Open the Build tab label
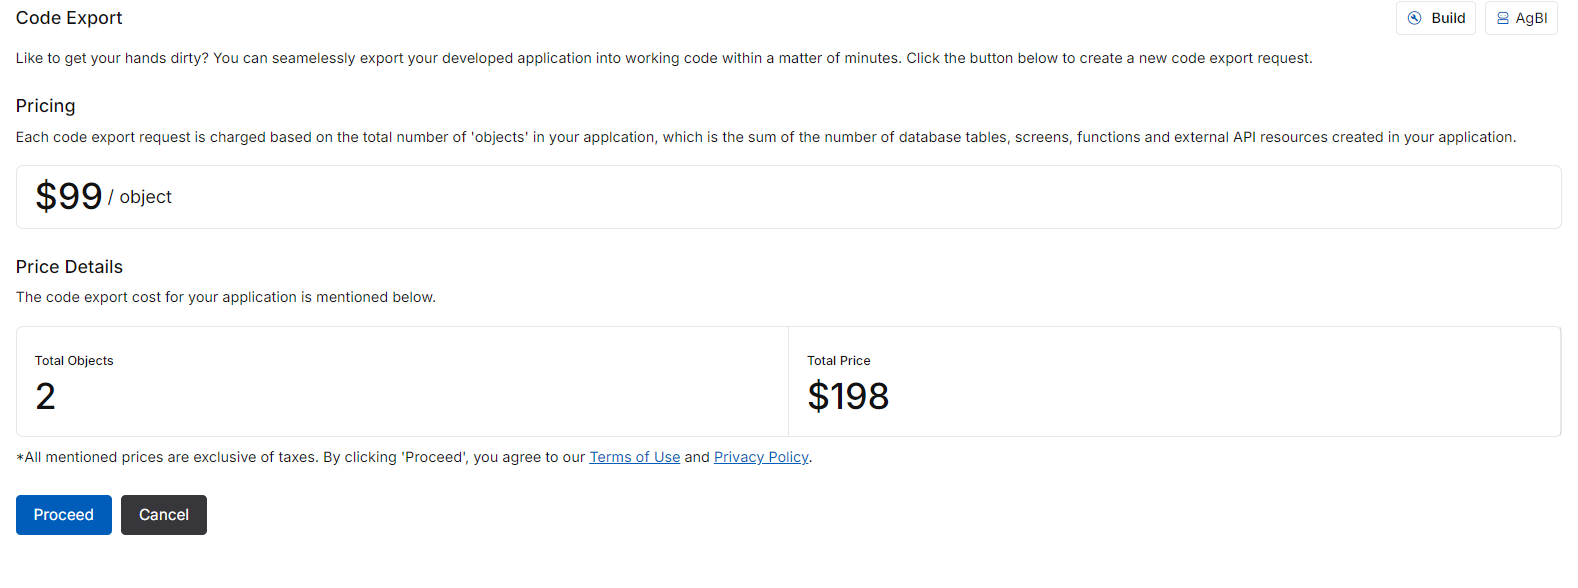The height and width of the screenshot is (588, 1578). pos(1448,18)
